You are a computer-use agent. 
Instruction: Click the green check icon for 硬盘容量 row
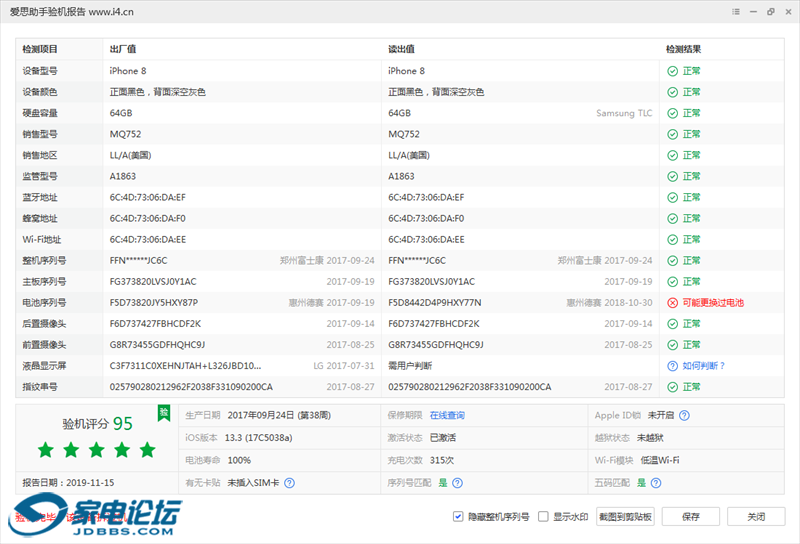coord(672,113)
